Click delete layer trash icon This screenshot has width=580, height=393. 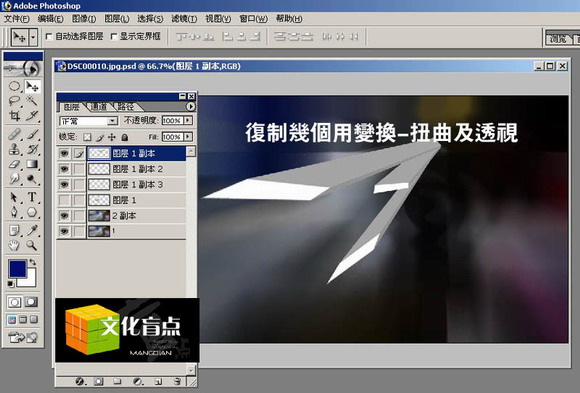[x=177, y=381]
